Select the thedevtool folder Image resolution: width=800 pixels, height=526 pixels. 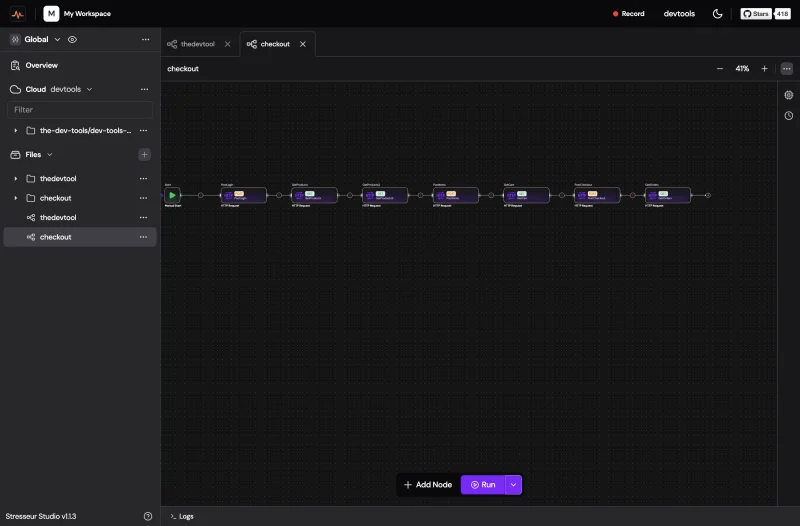coord(80,179)
